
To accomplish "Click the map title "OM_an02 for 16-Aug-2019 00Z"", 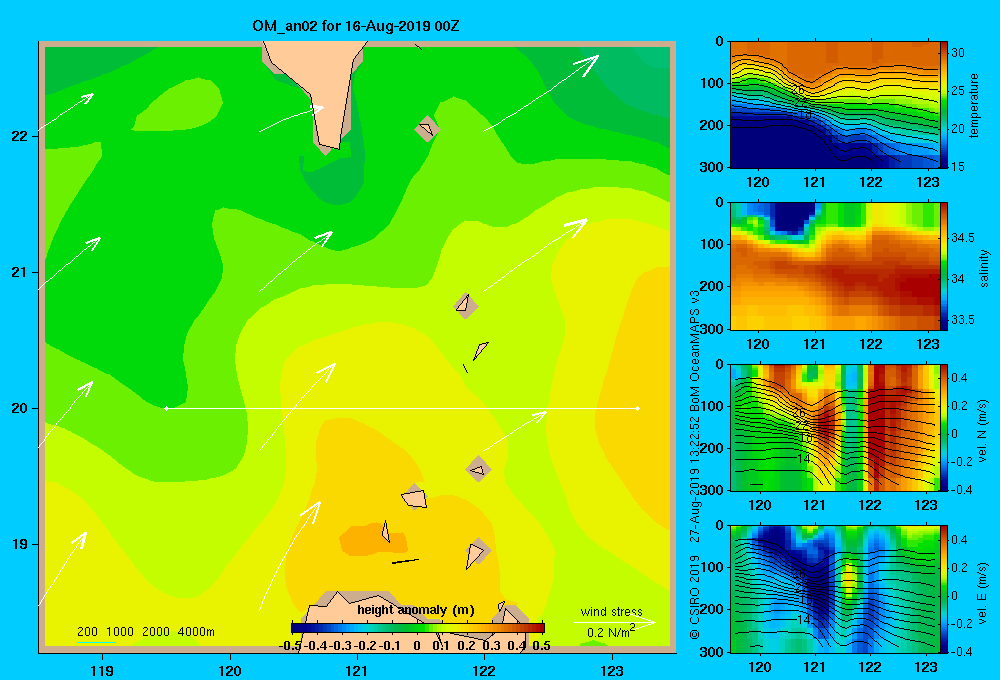I will point(356,27).
